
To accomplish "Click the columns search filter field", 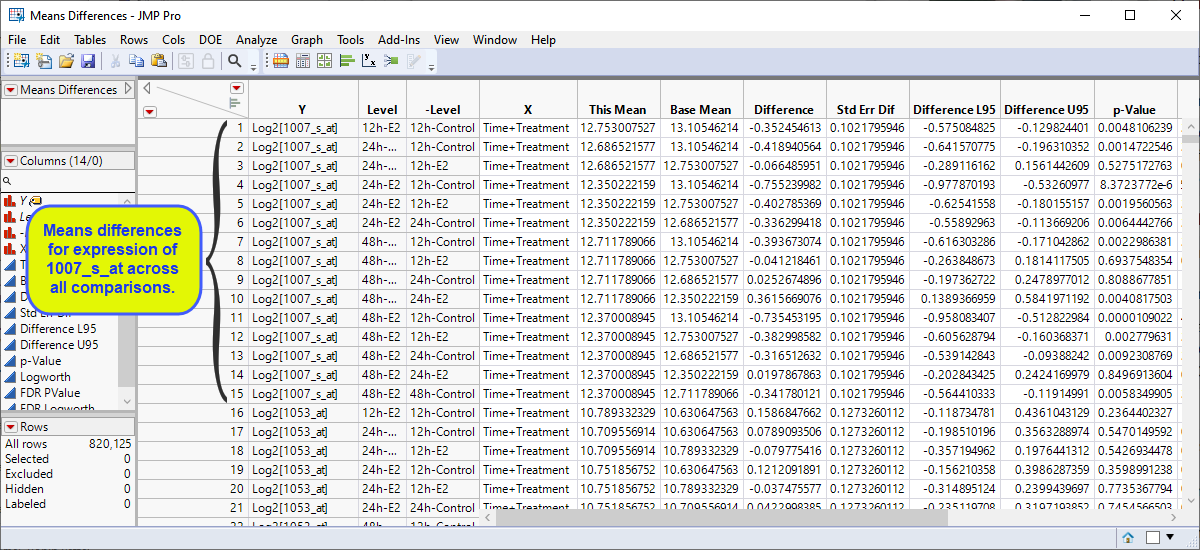I will point(65,181).
